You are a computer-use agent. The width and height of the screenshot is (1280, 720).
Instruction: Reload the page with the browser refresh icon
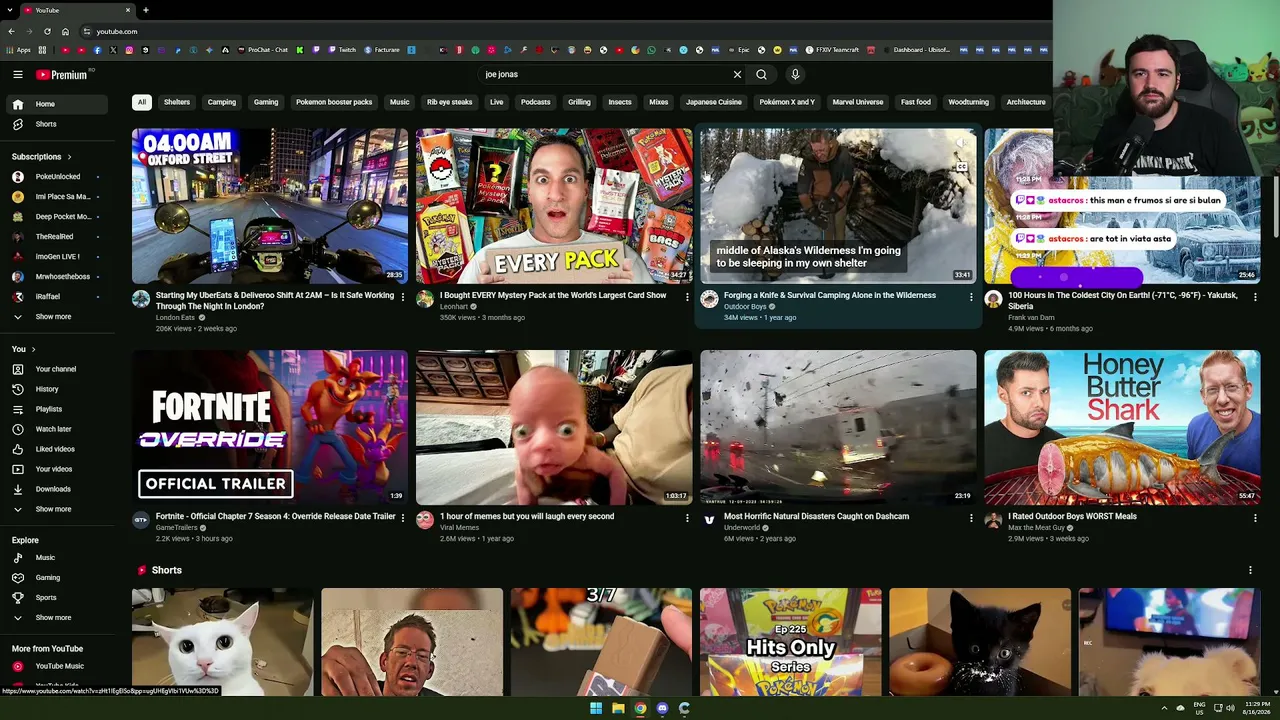tap(47, 31)
